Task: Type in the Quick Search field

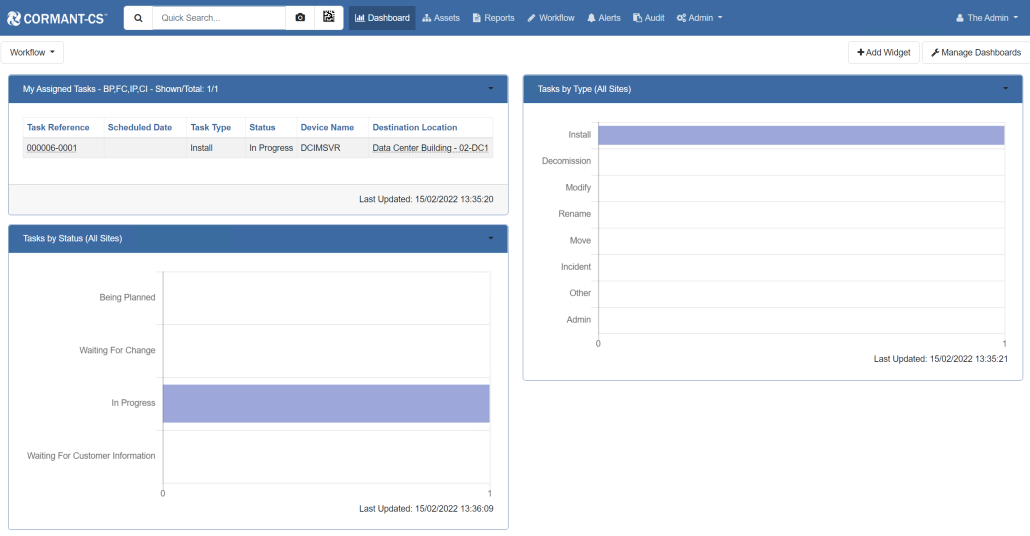Action: [218, 18]
